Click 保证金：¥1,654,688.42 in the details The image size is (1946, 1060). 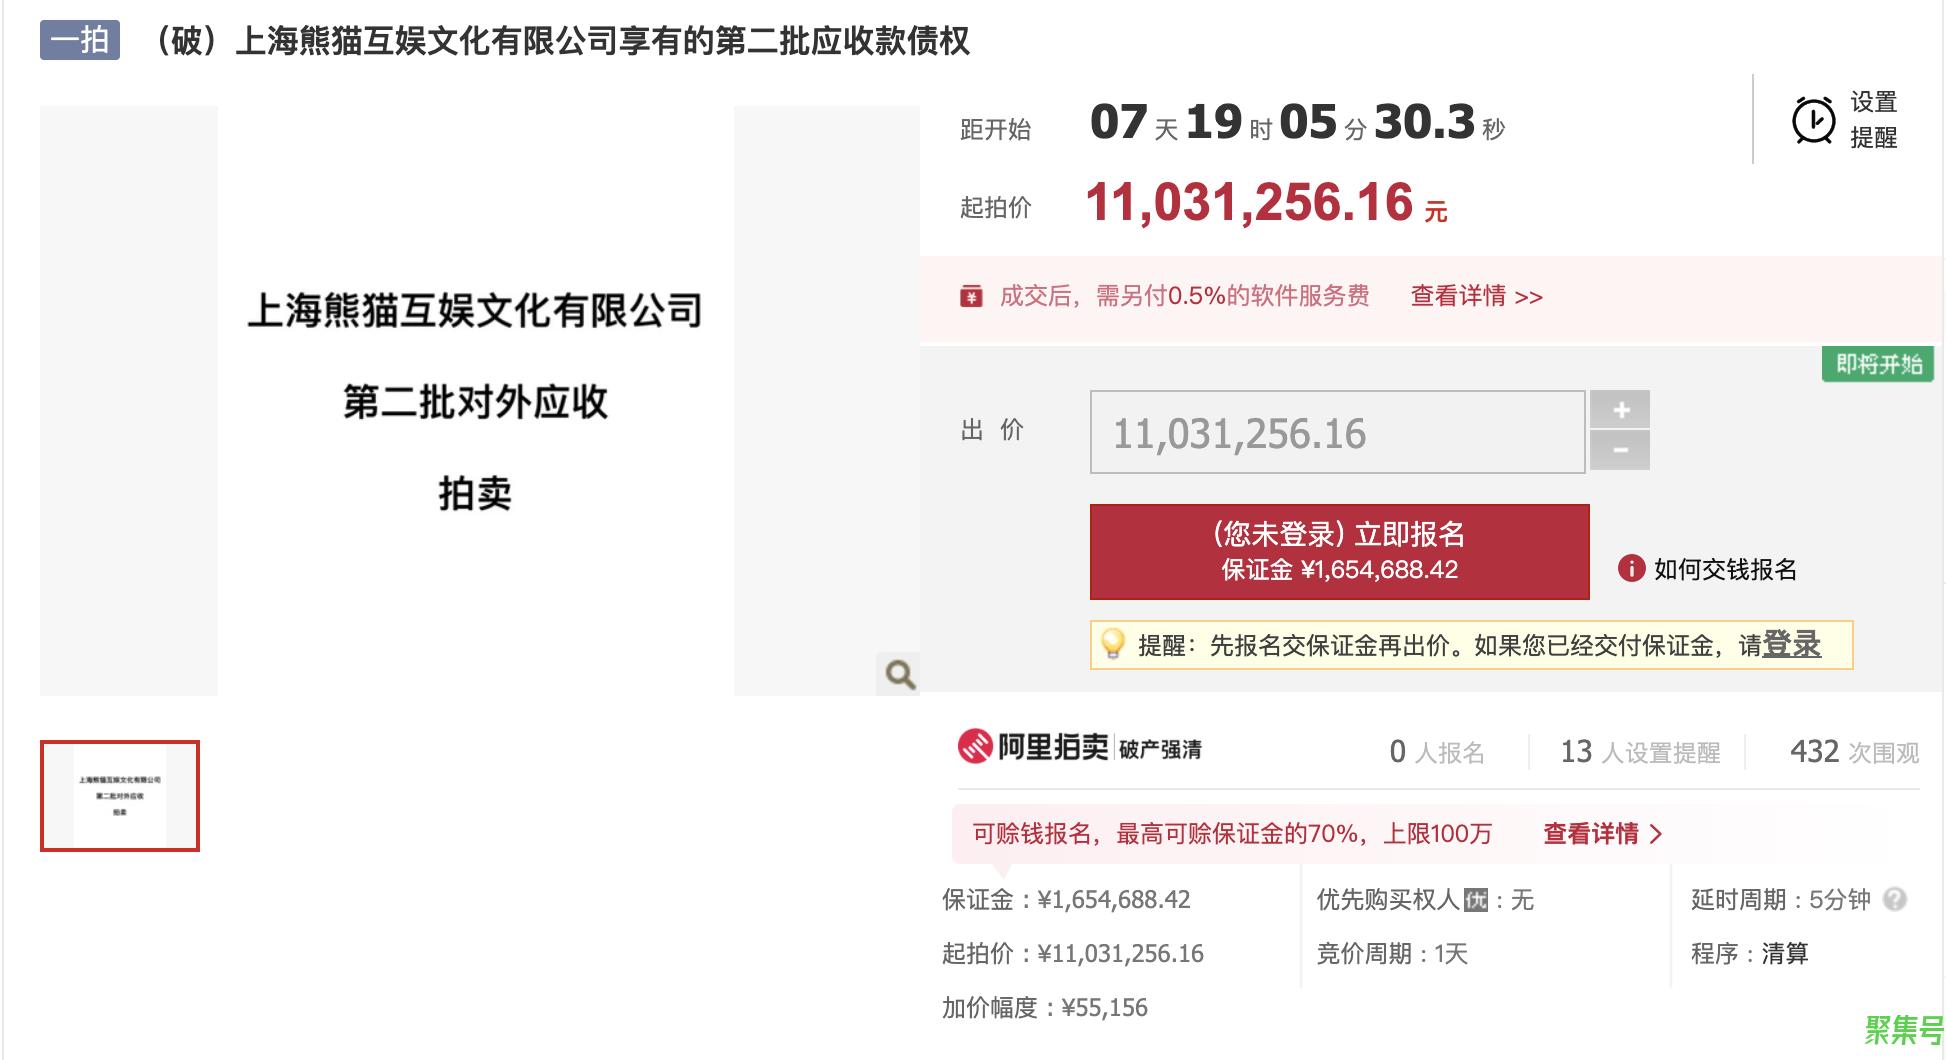click(1066, 900)
